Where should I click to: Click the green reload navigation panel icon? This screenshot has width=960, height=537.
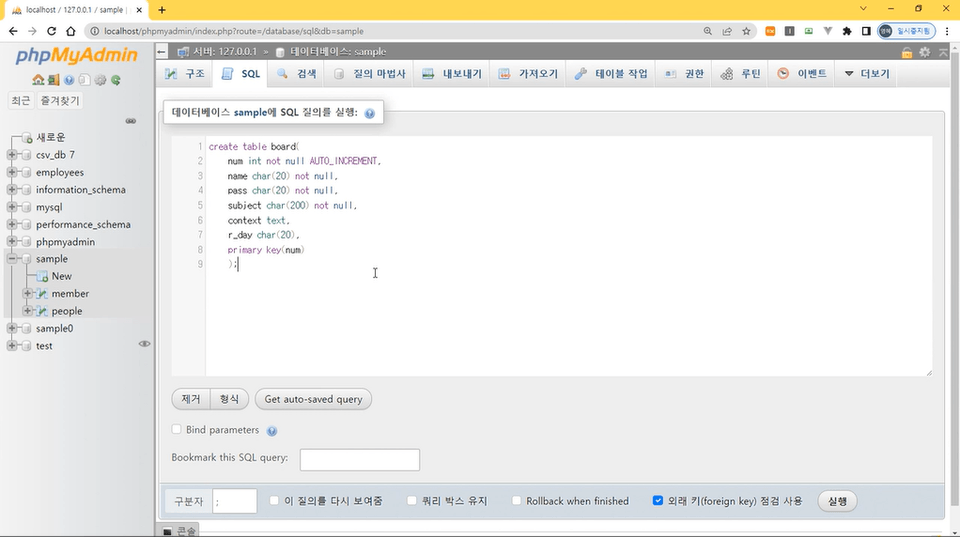[116, 80]
